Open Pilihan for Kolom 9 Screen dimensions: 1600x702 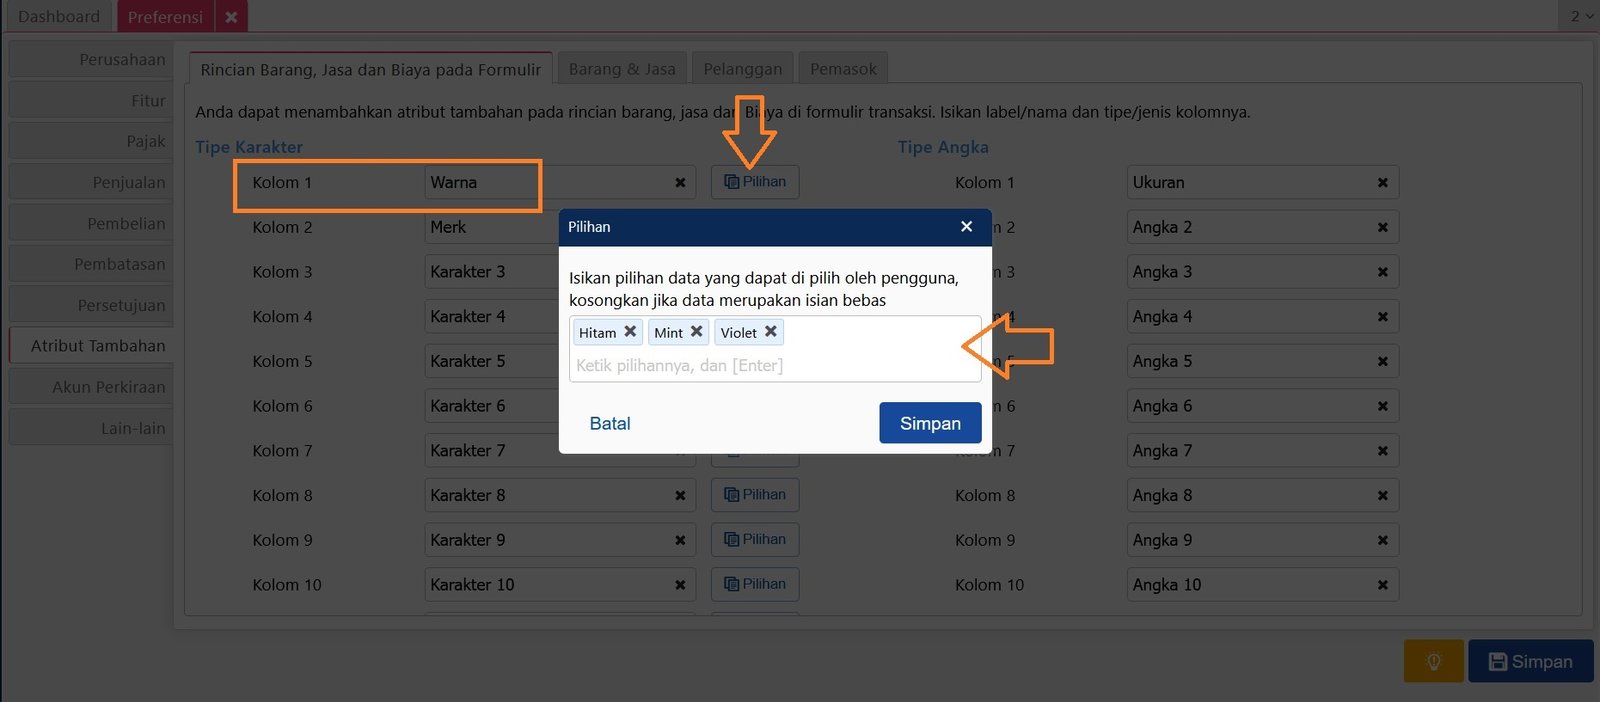click(x=755, y=540)
